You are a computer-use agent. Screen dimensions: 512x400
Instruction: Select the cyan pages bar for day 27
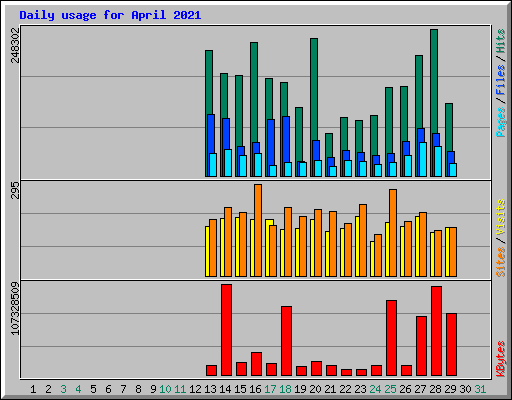423,159
